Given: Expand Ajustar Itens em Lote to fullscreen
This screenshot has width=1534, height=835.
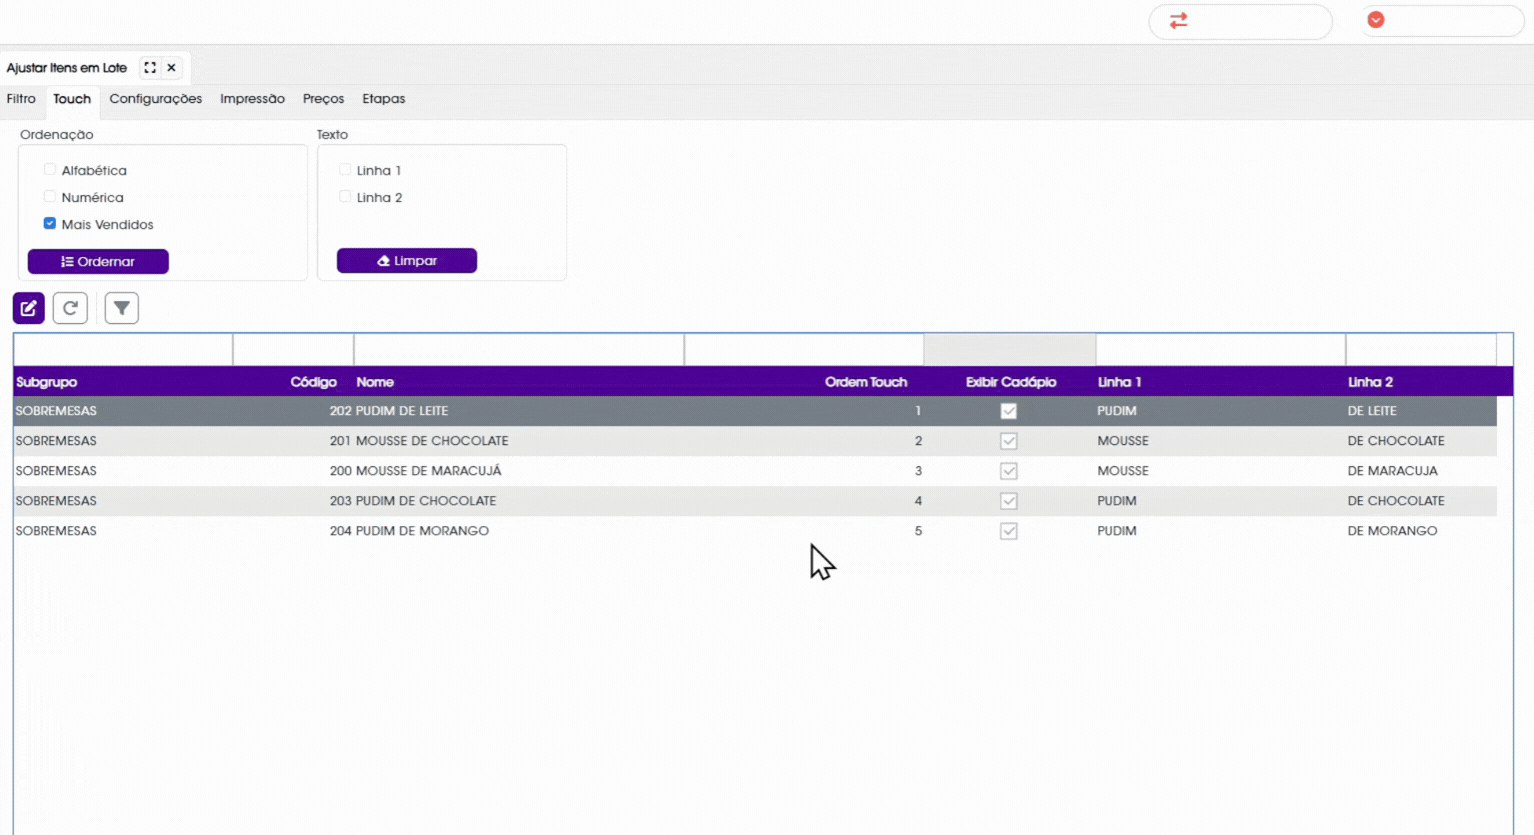Looking at the screenshot, I should pos(150,68).
